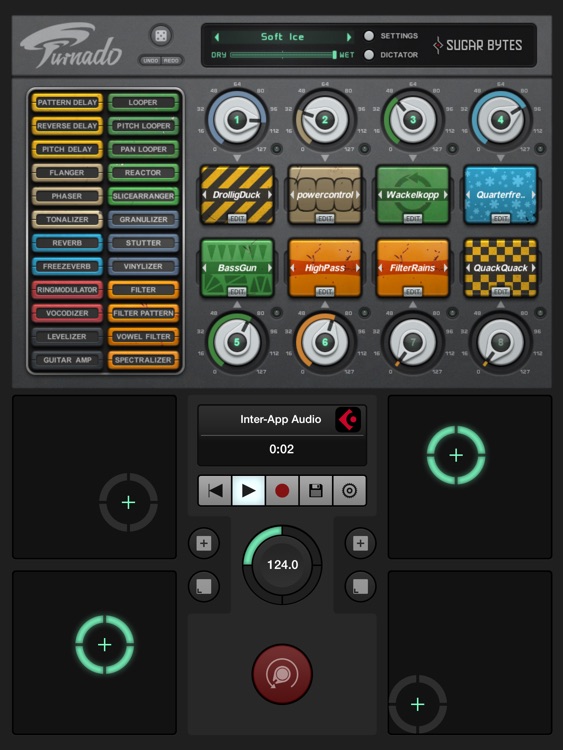Toggle small button beside knob 6
This screenshot has height=750, width=563.
click(x=365, y=313)
